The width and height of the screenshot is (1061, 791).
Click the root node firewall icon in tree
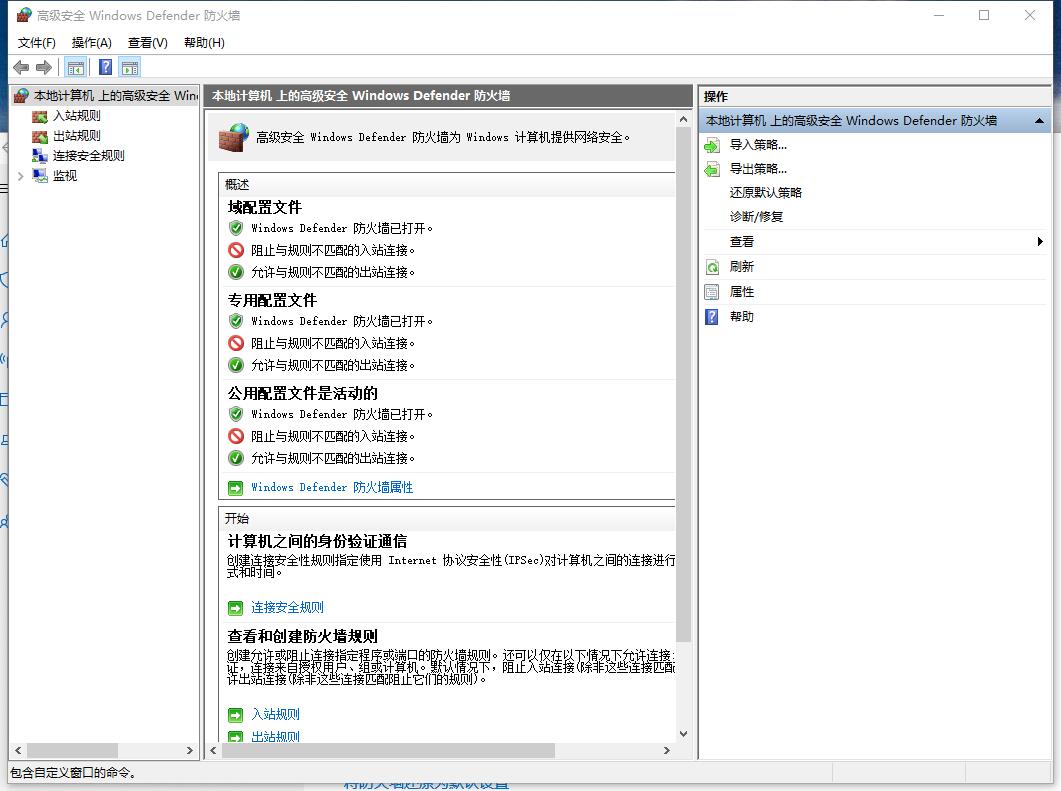[22, 95]
